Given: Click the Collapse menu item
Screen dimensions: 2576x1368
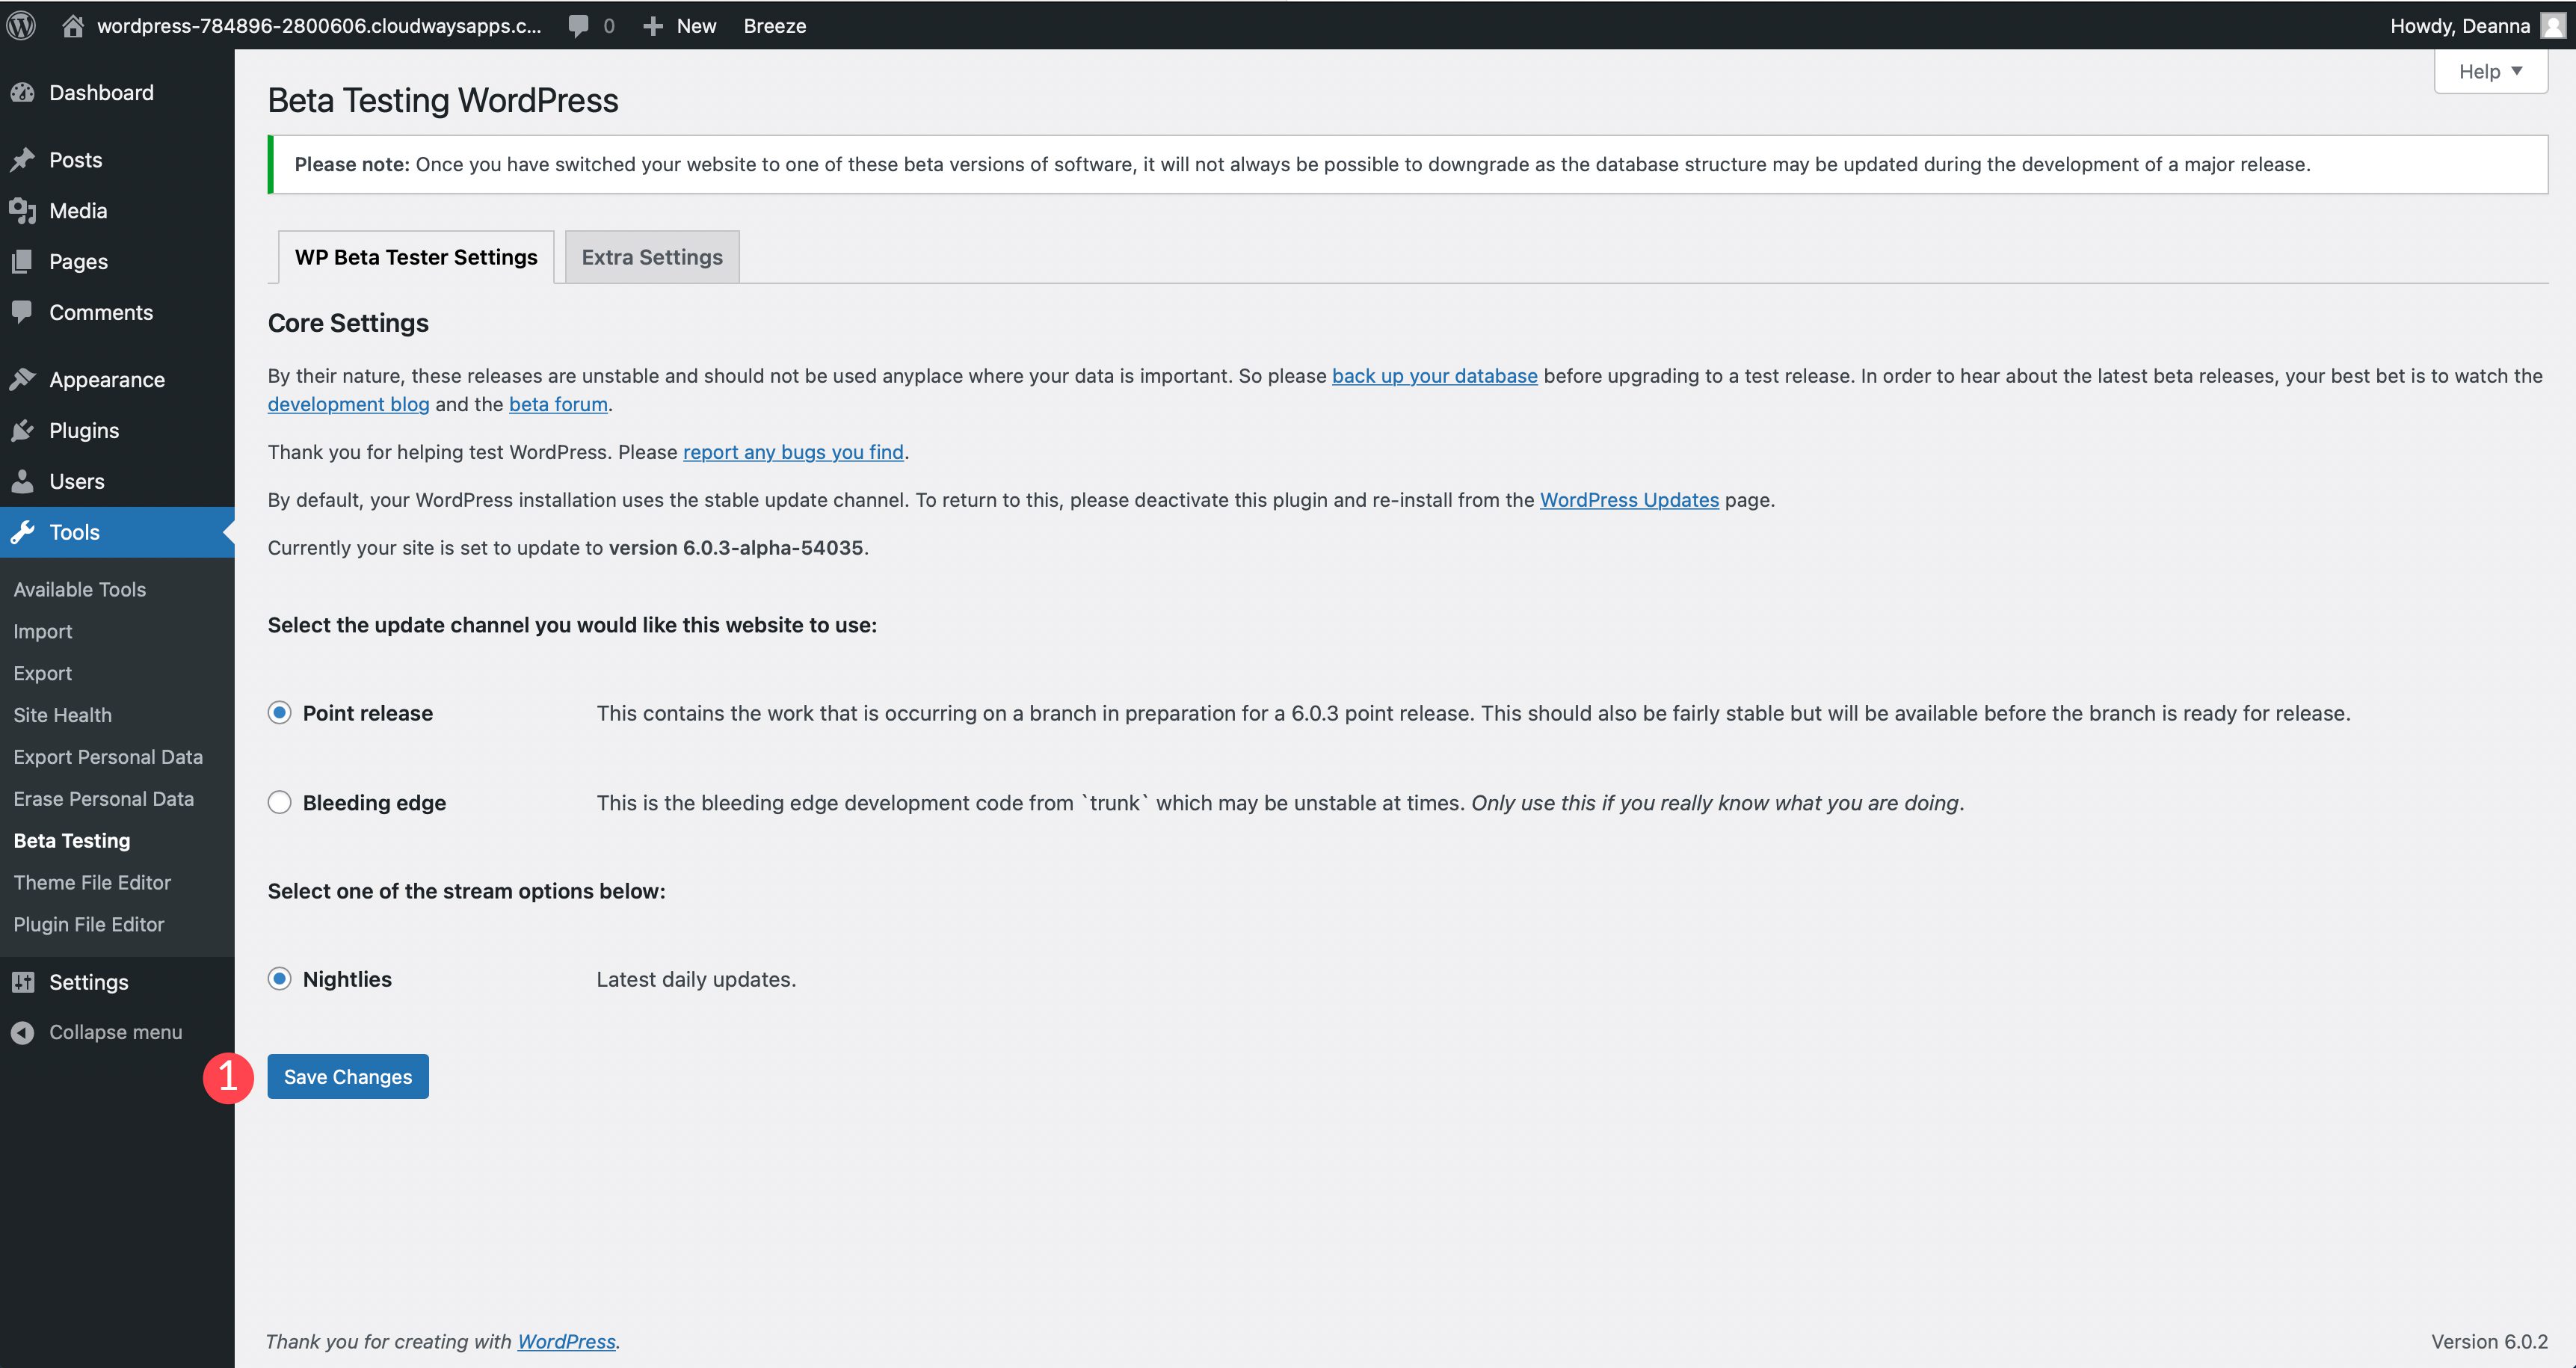Looking at the screenshot, I should coord(116,1031).
